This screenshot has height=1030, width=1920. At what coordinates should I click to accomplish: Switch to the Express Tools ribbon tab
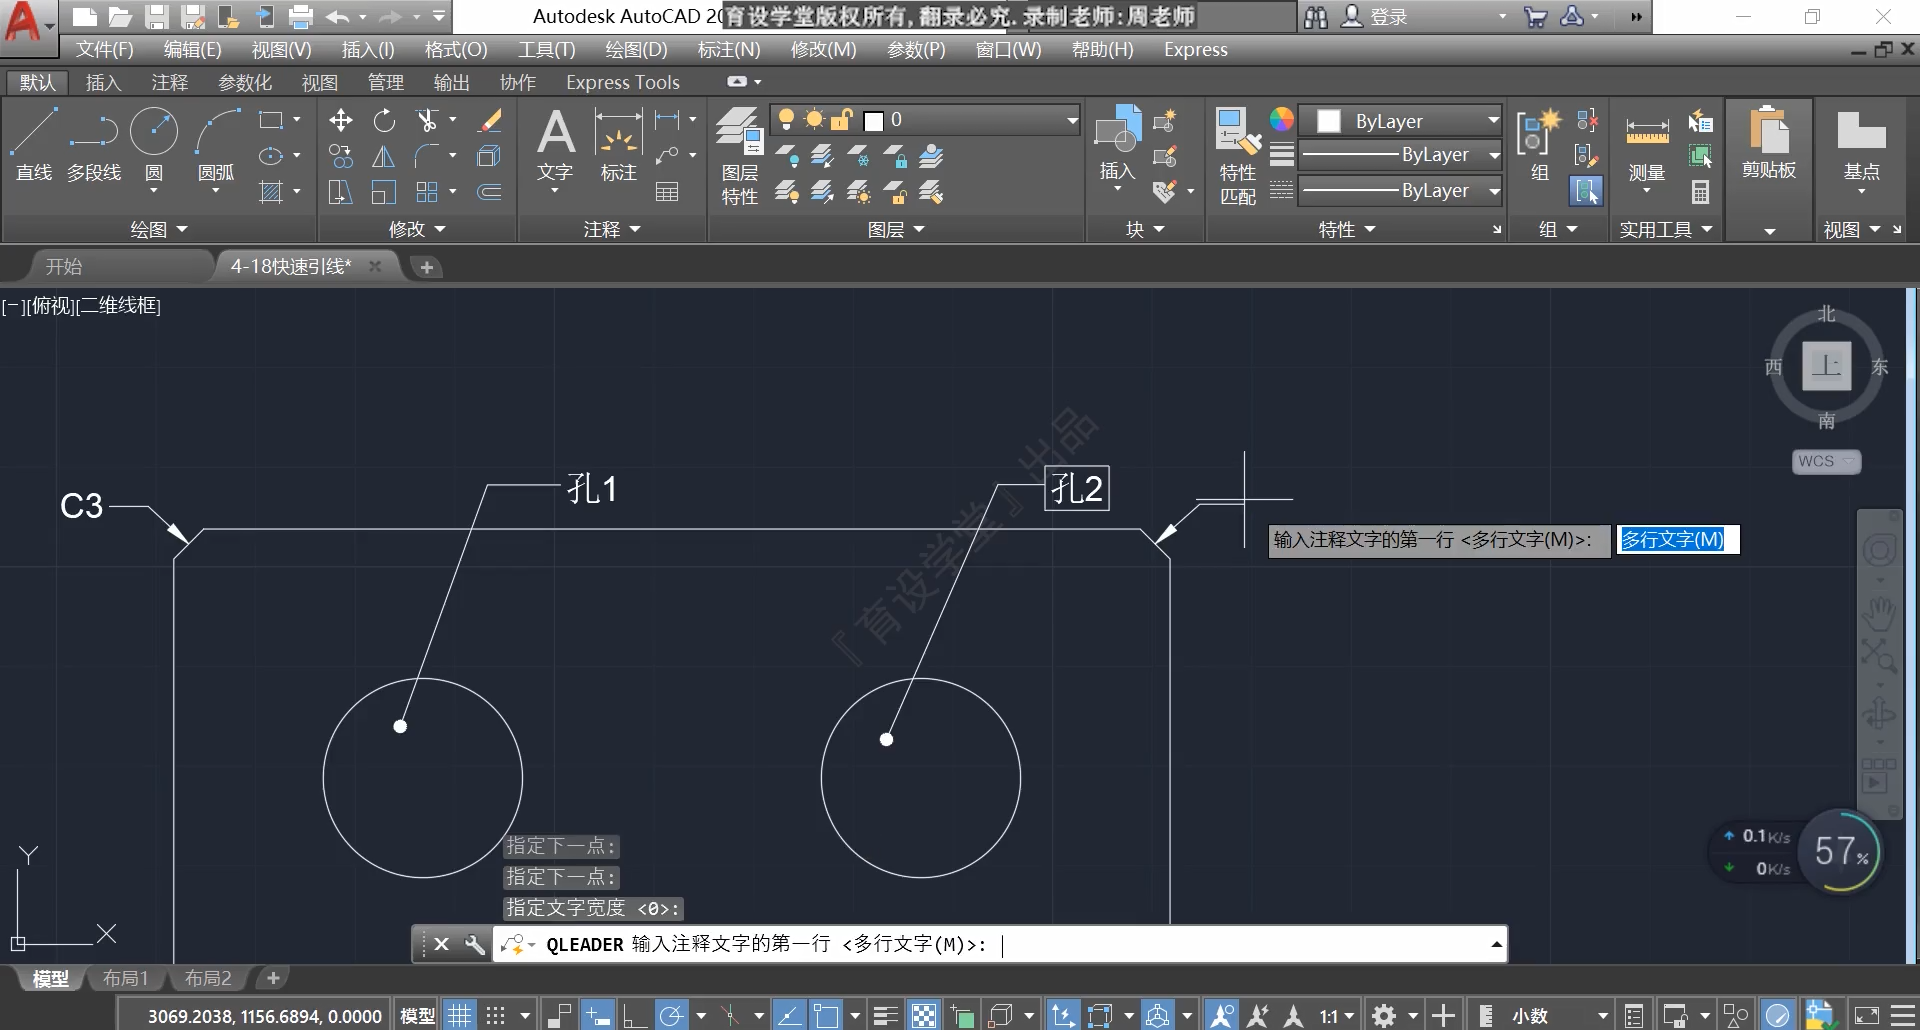[622, 83]
